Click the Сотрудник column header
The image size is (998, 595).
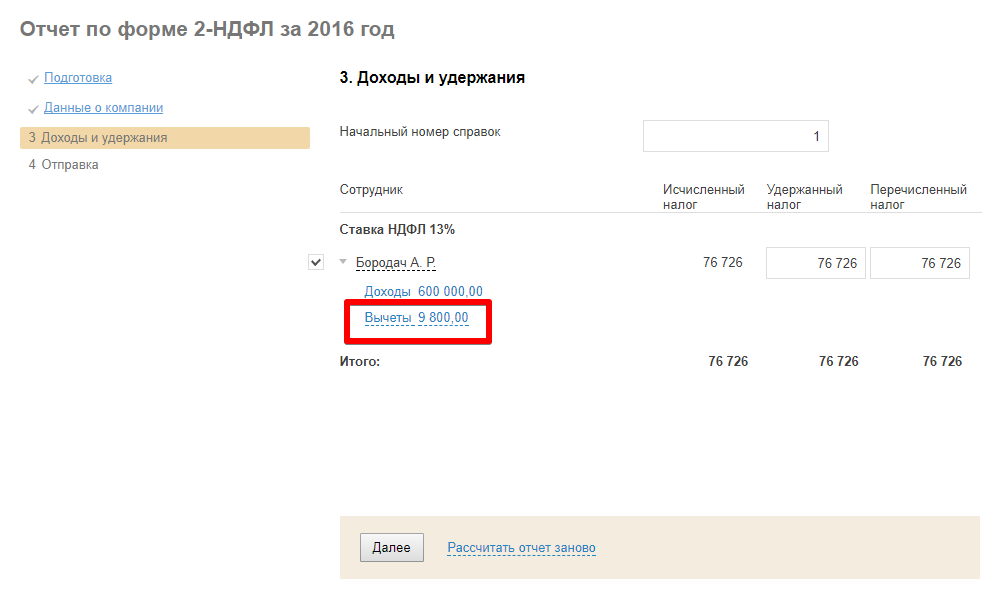coord(371,190)
